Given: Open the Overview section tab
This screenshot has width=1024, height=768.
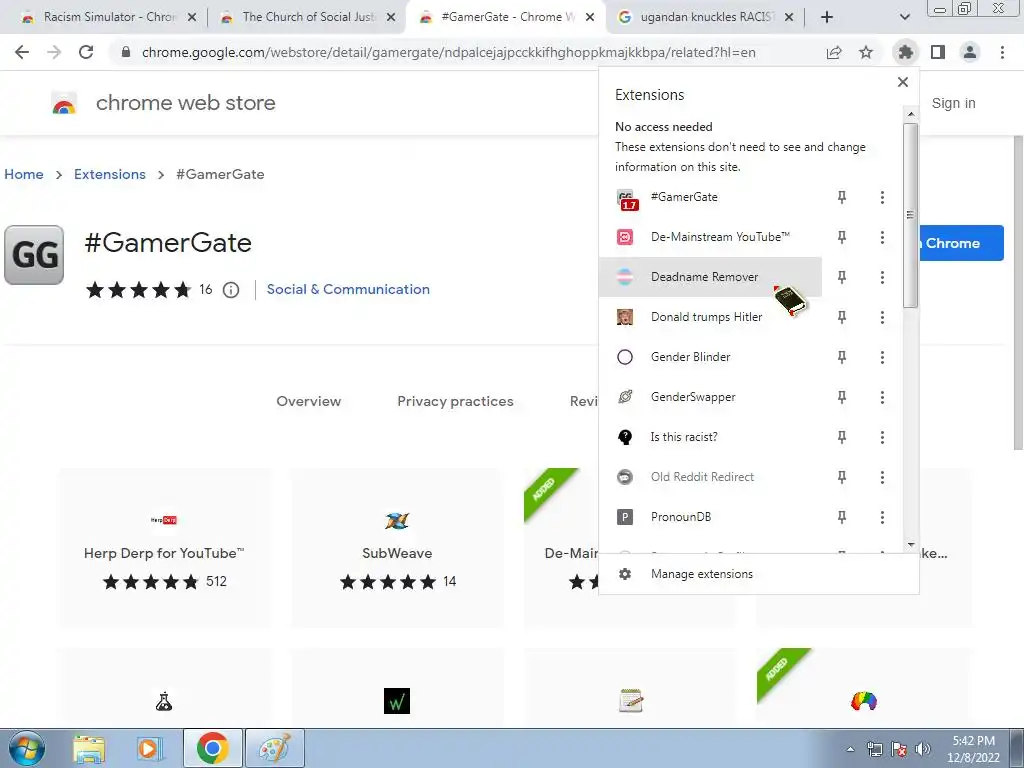Looking at the screenshot, I should click(309, 402).
